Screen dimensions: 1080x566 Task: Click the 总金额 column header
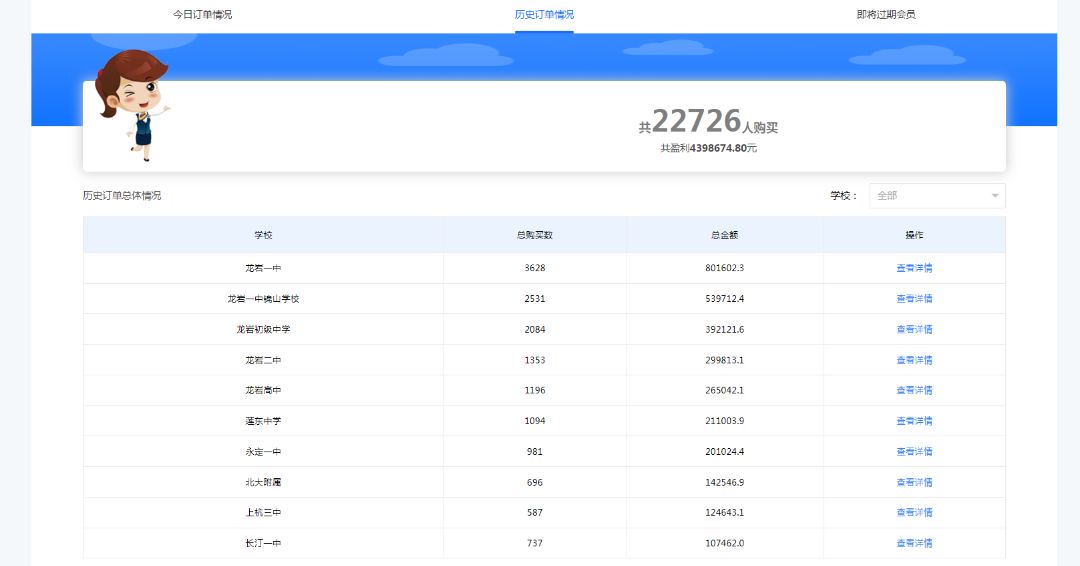point(724,235)
